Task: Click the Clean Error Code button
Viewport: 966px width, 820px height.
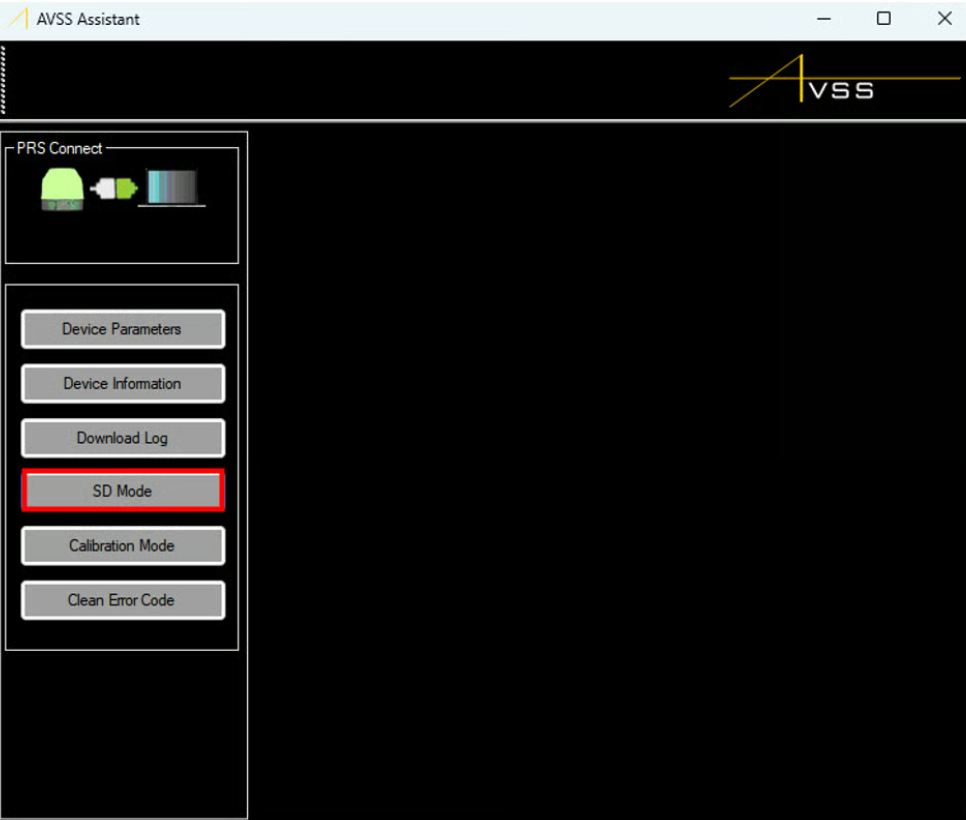Action: tap(123, 600)
